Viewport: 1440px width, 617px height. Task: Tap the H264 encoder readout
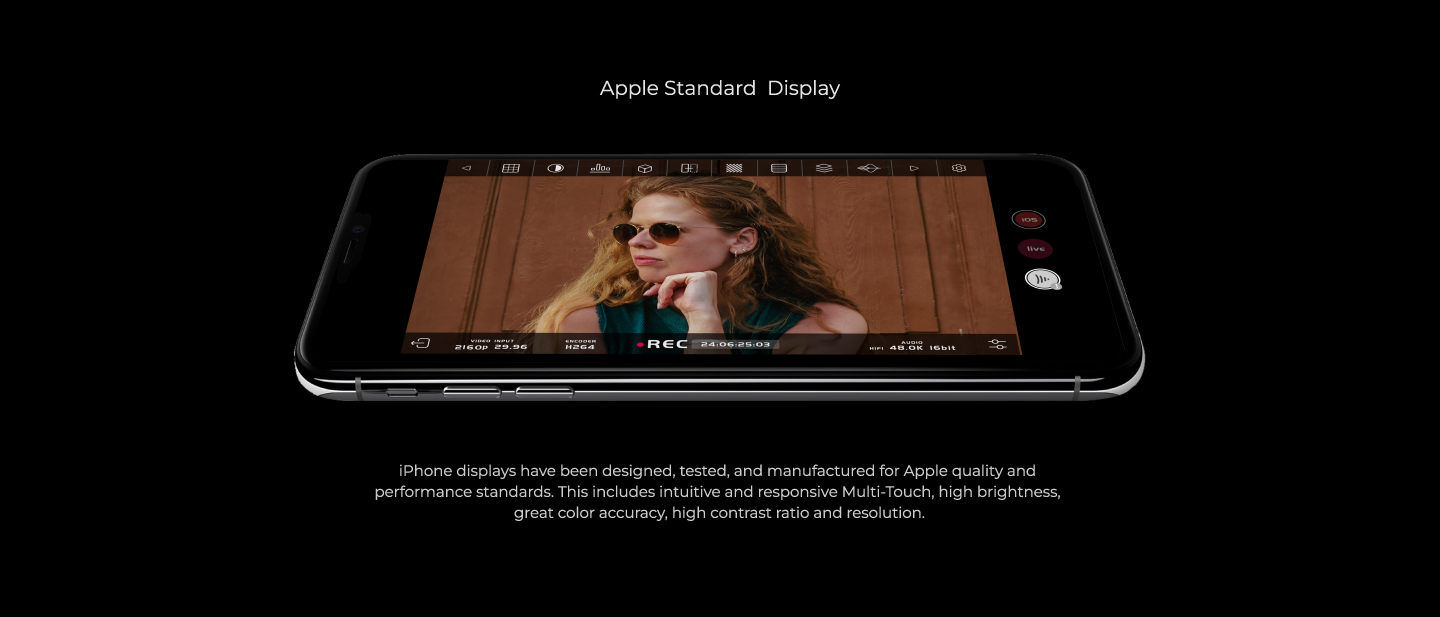click(581, 345)
